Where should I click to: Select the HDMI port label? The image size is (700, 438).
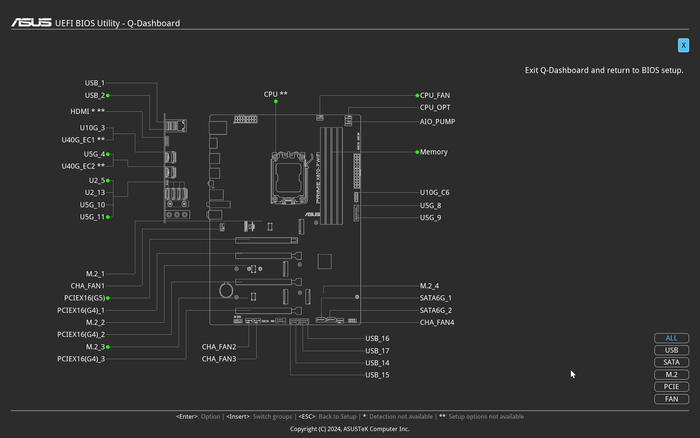[x=86, y=111]
